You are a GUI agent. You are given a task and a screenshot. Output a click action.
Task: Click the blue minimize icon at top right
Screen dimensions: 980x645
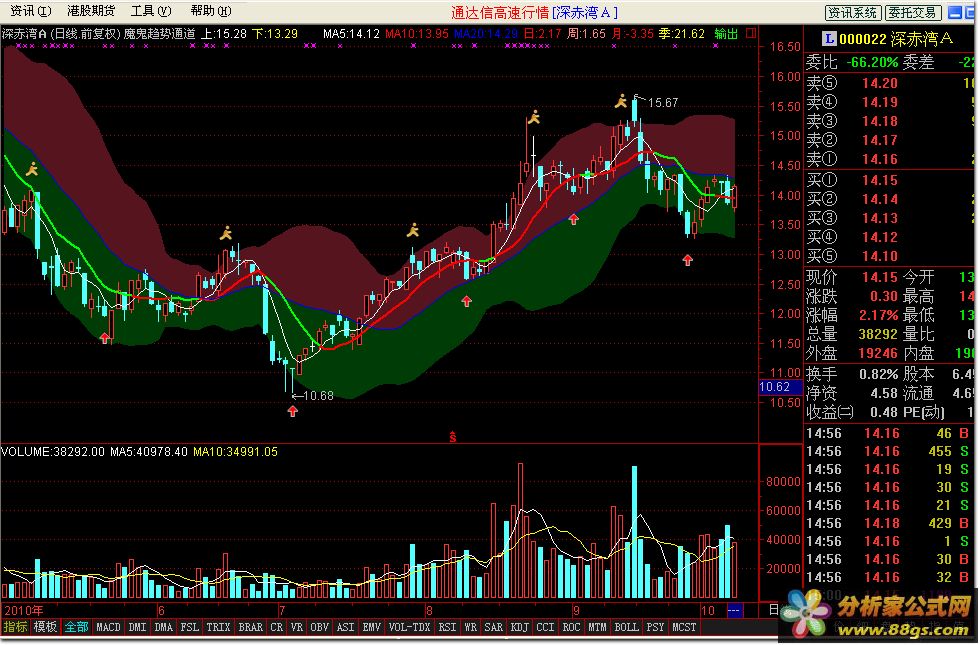point(955,12)
